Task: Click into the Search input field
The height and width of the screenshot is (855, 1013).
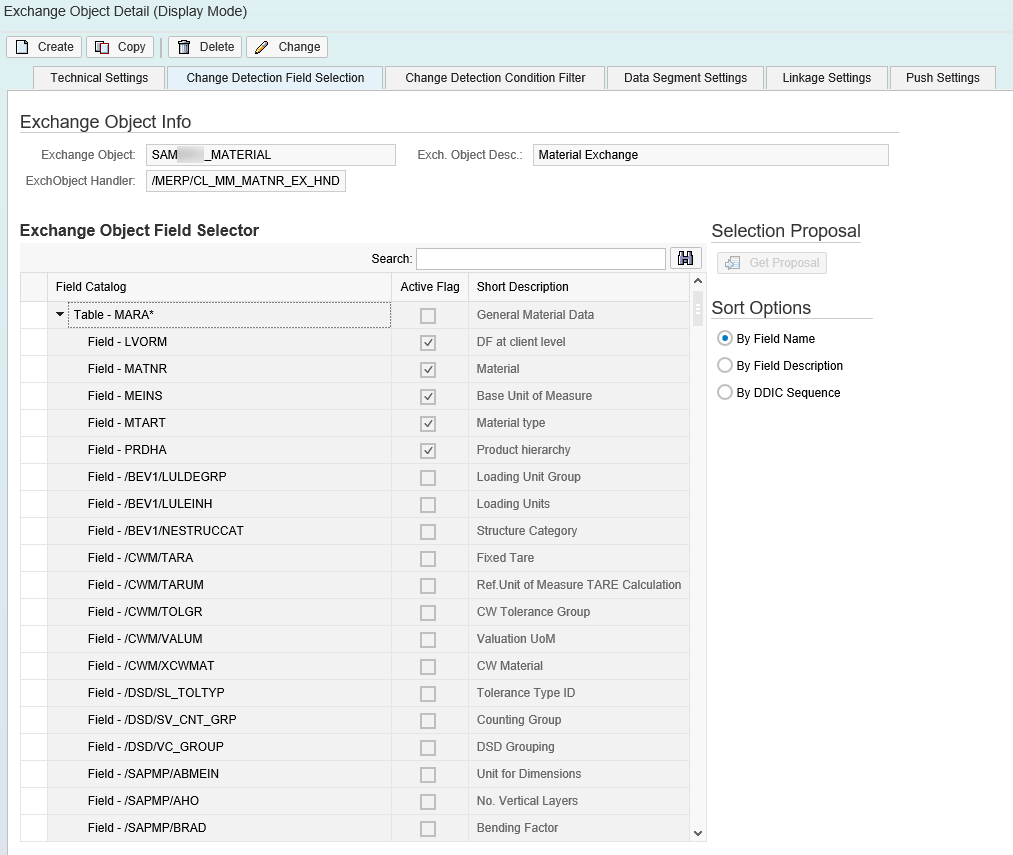Action: click(541, 259)
